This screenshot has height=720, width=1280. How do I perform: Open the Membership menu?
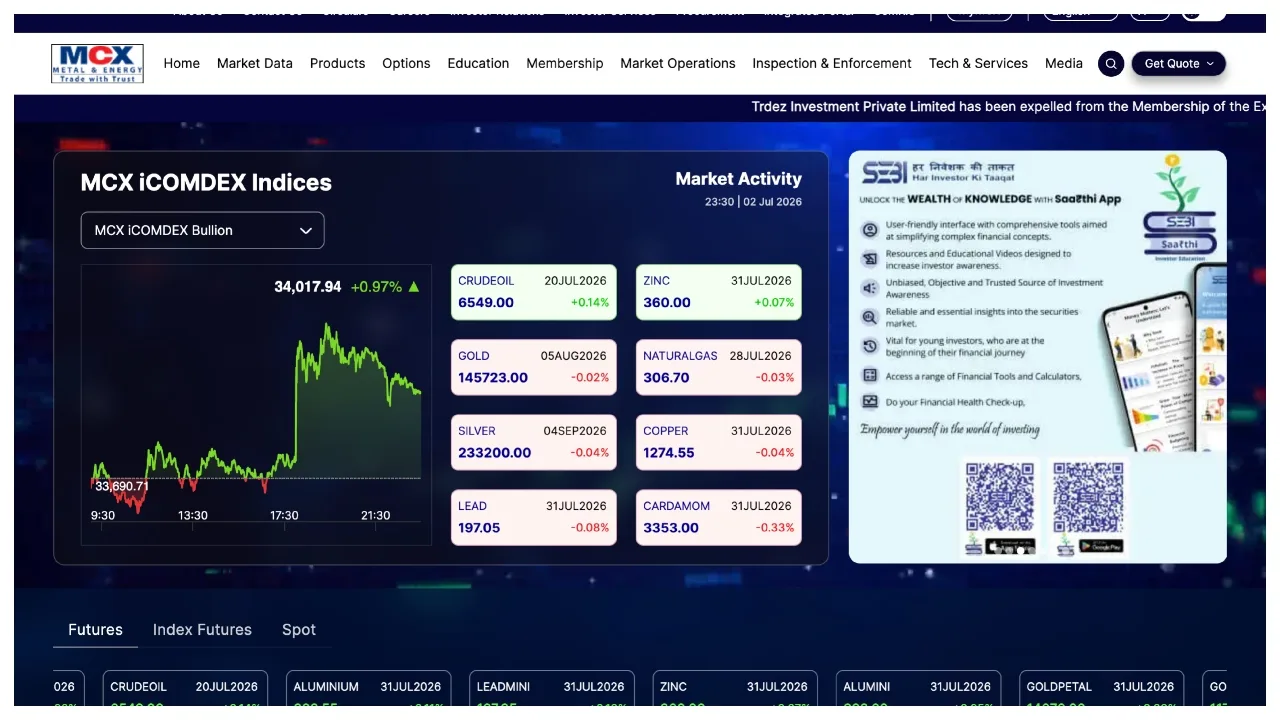565,63
